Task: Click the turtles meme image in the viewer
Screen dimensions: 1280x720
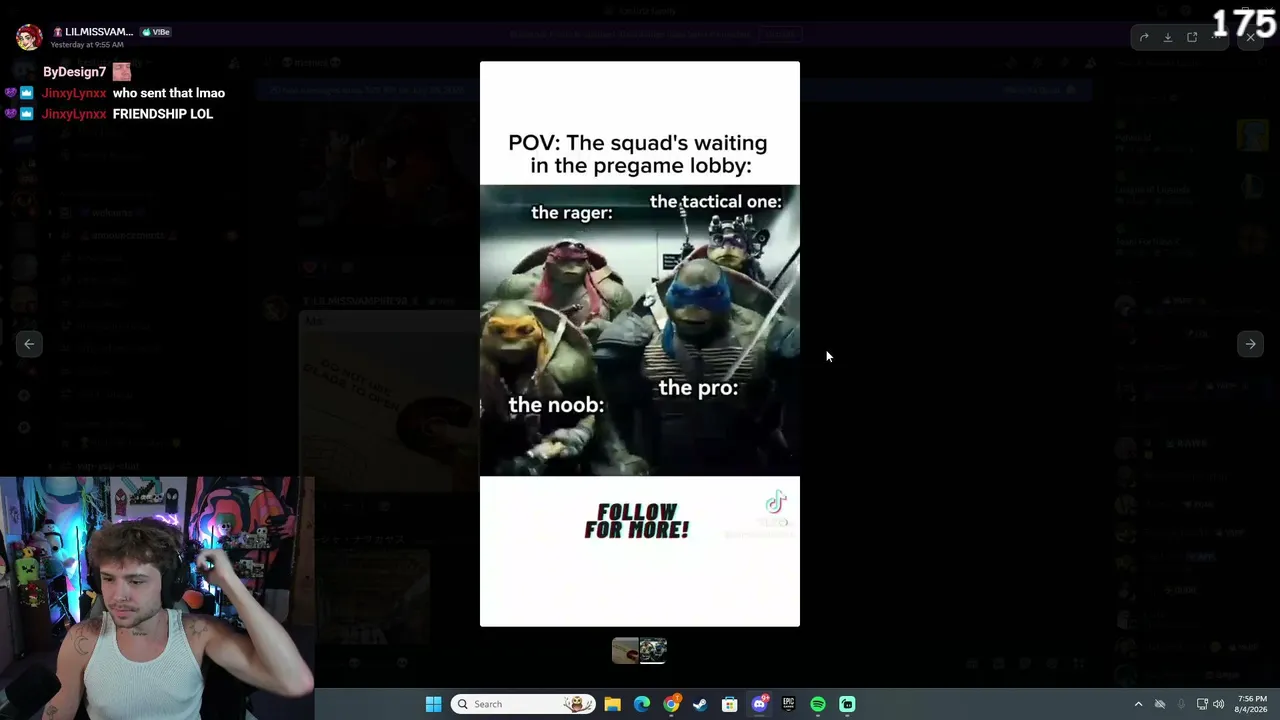Action: [x=640, y=344]
